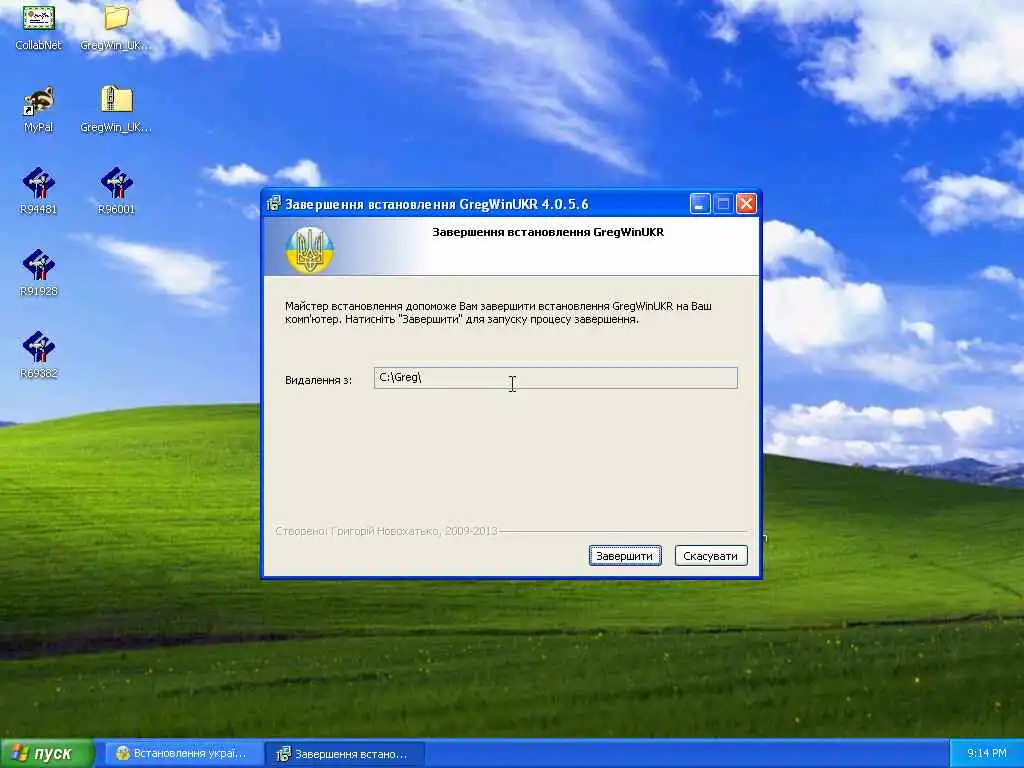Click the 9:14 PM system clock
This screenshot has width=1024, height=768.
(987, 754)
